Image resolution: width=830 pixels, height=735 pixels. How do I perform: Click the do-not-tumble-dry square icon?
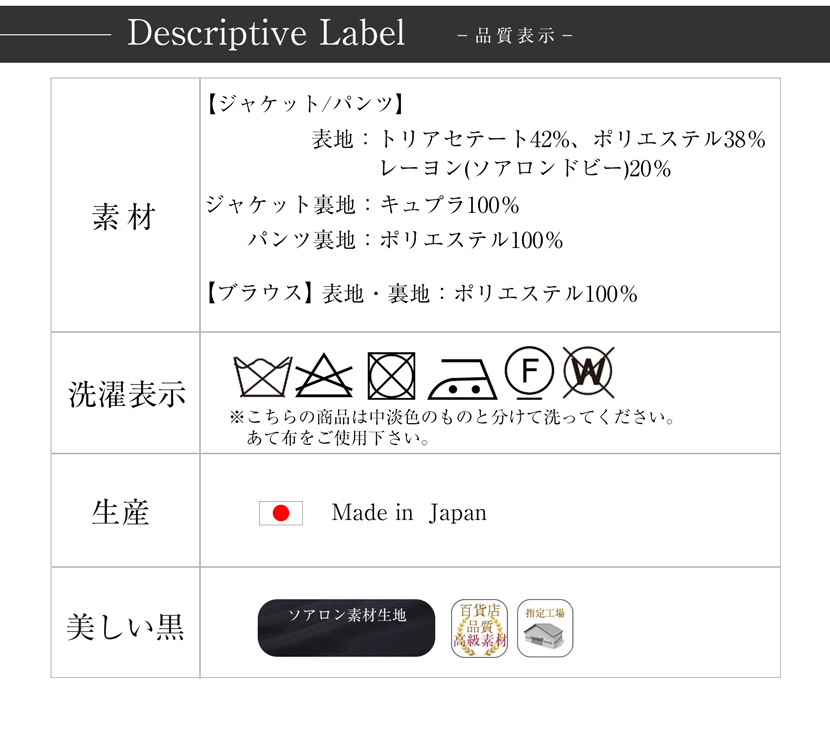point(391,376)
